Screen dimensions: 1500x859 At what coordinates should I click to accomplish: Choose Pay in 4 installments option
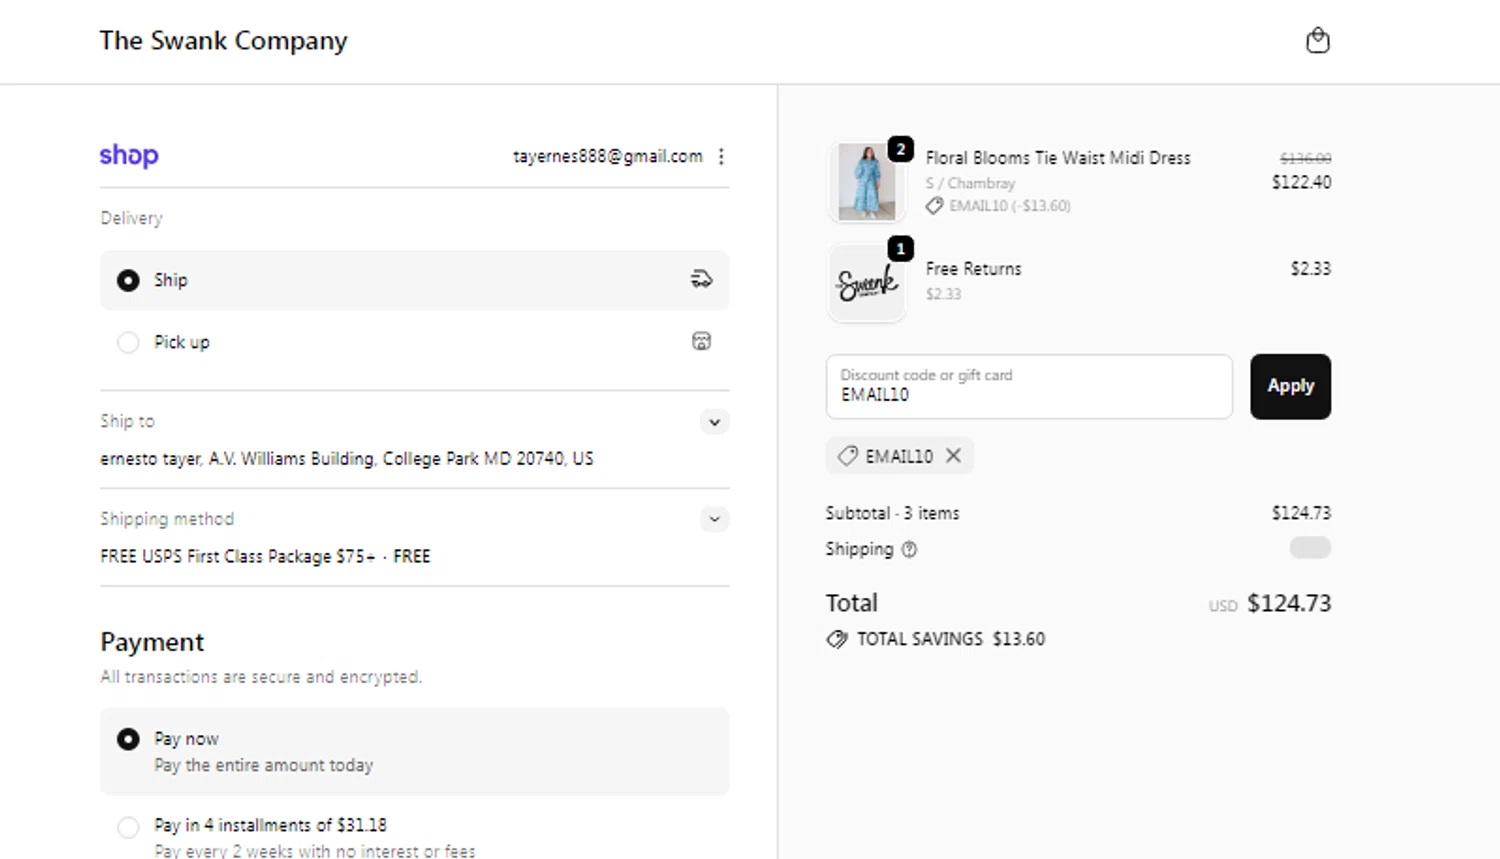pos(415,837)
